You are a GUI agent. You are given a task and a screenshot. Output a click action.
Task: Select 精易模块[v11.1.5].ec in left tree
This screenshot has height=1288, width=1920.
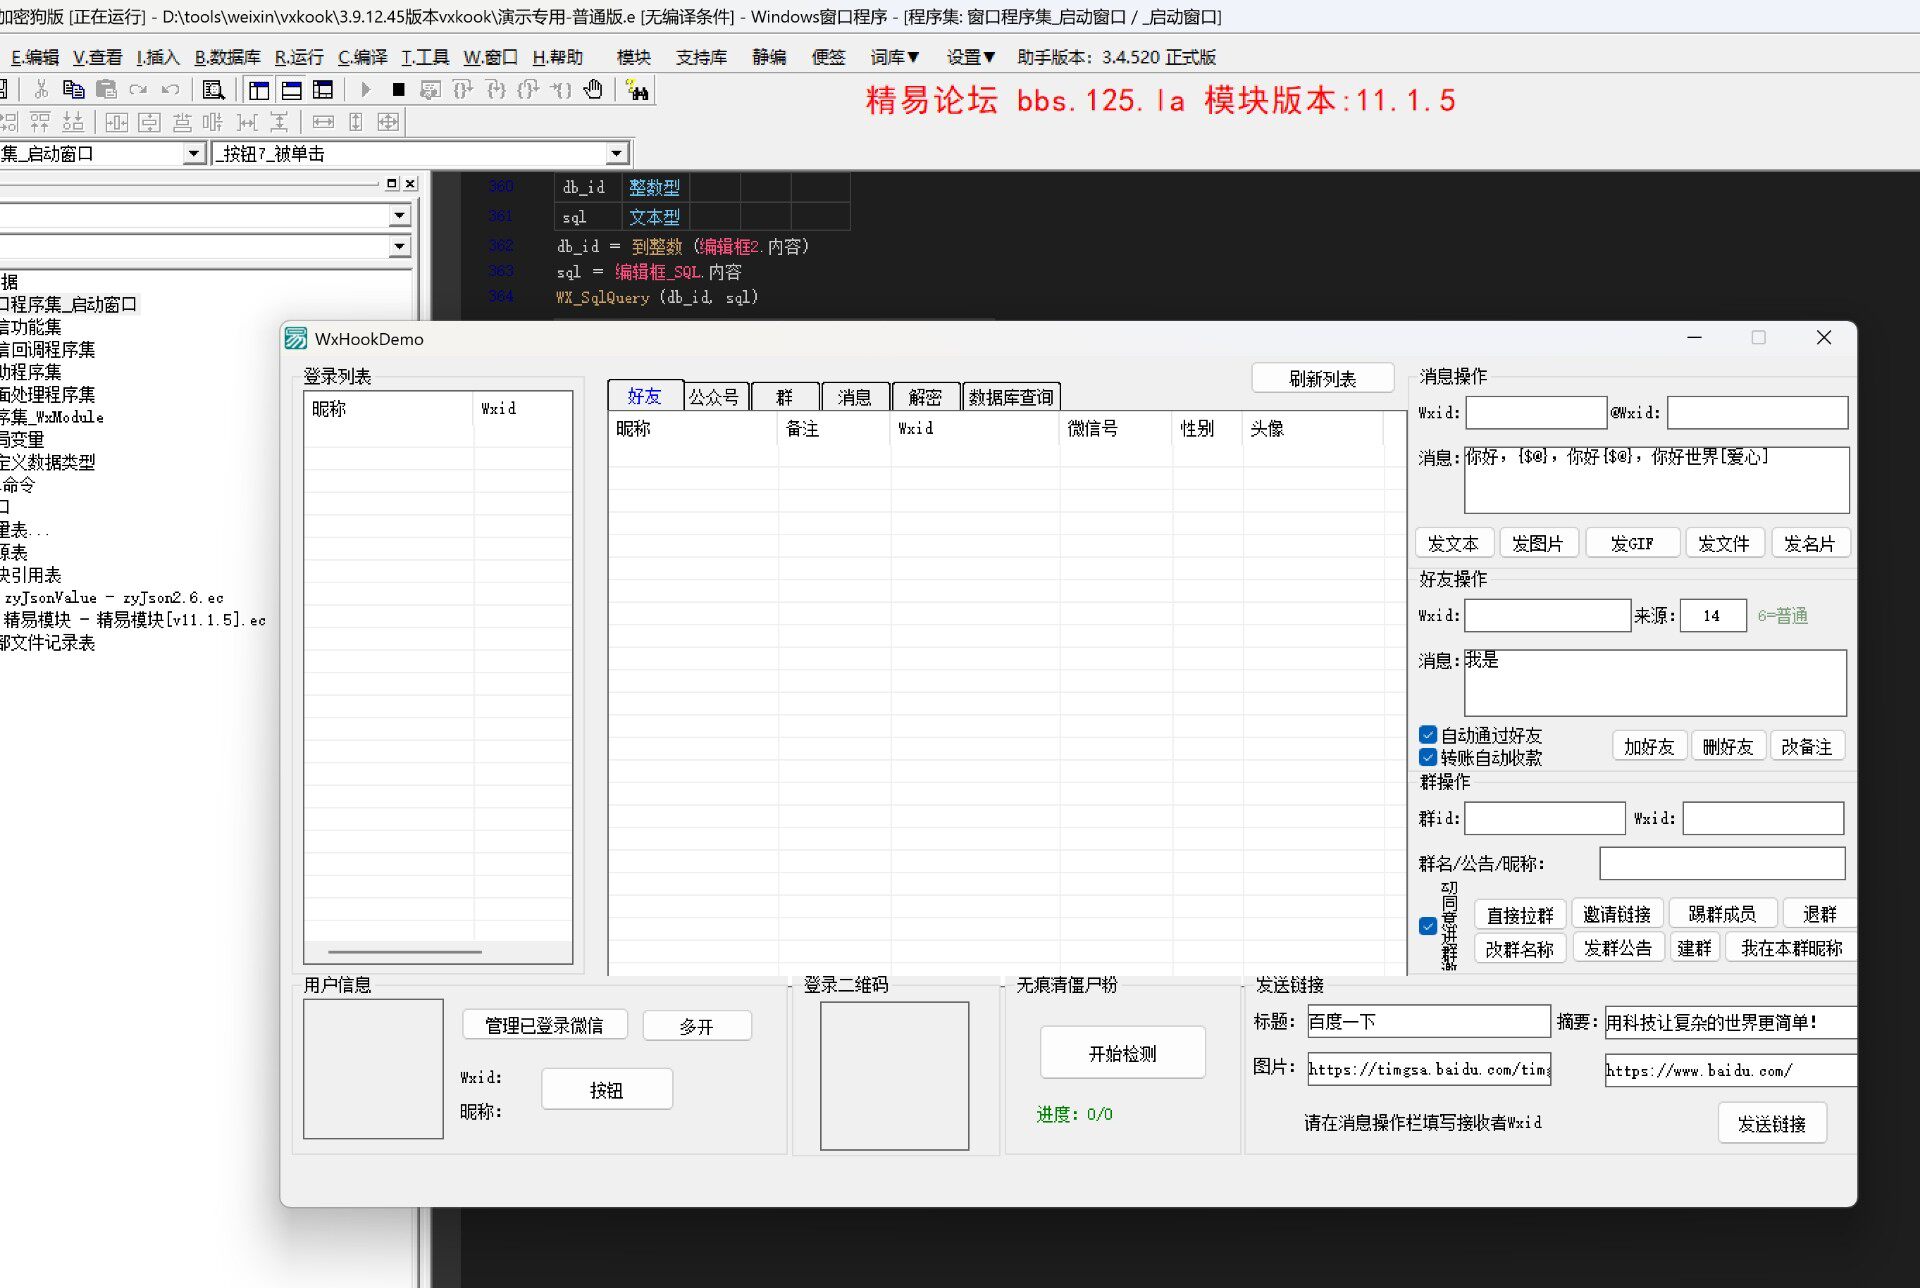(135, 620)
